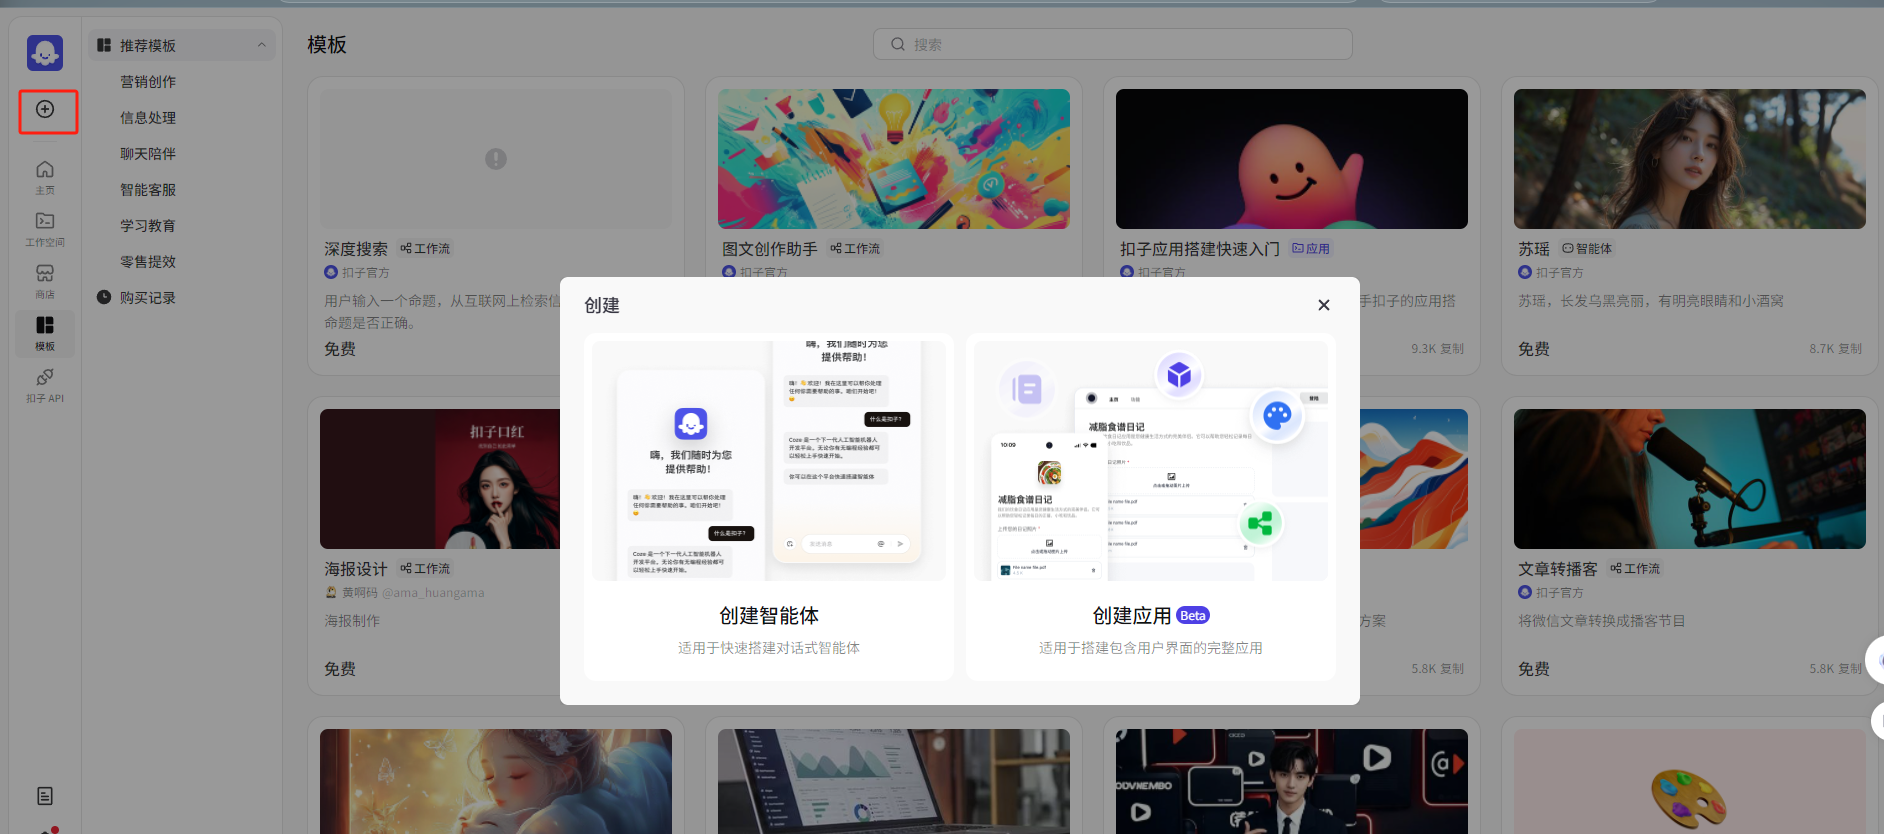Open the document icon at sidebar bottom
The height and width of the screenshot is (834, 1884).
coord(45,796)
